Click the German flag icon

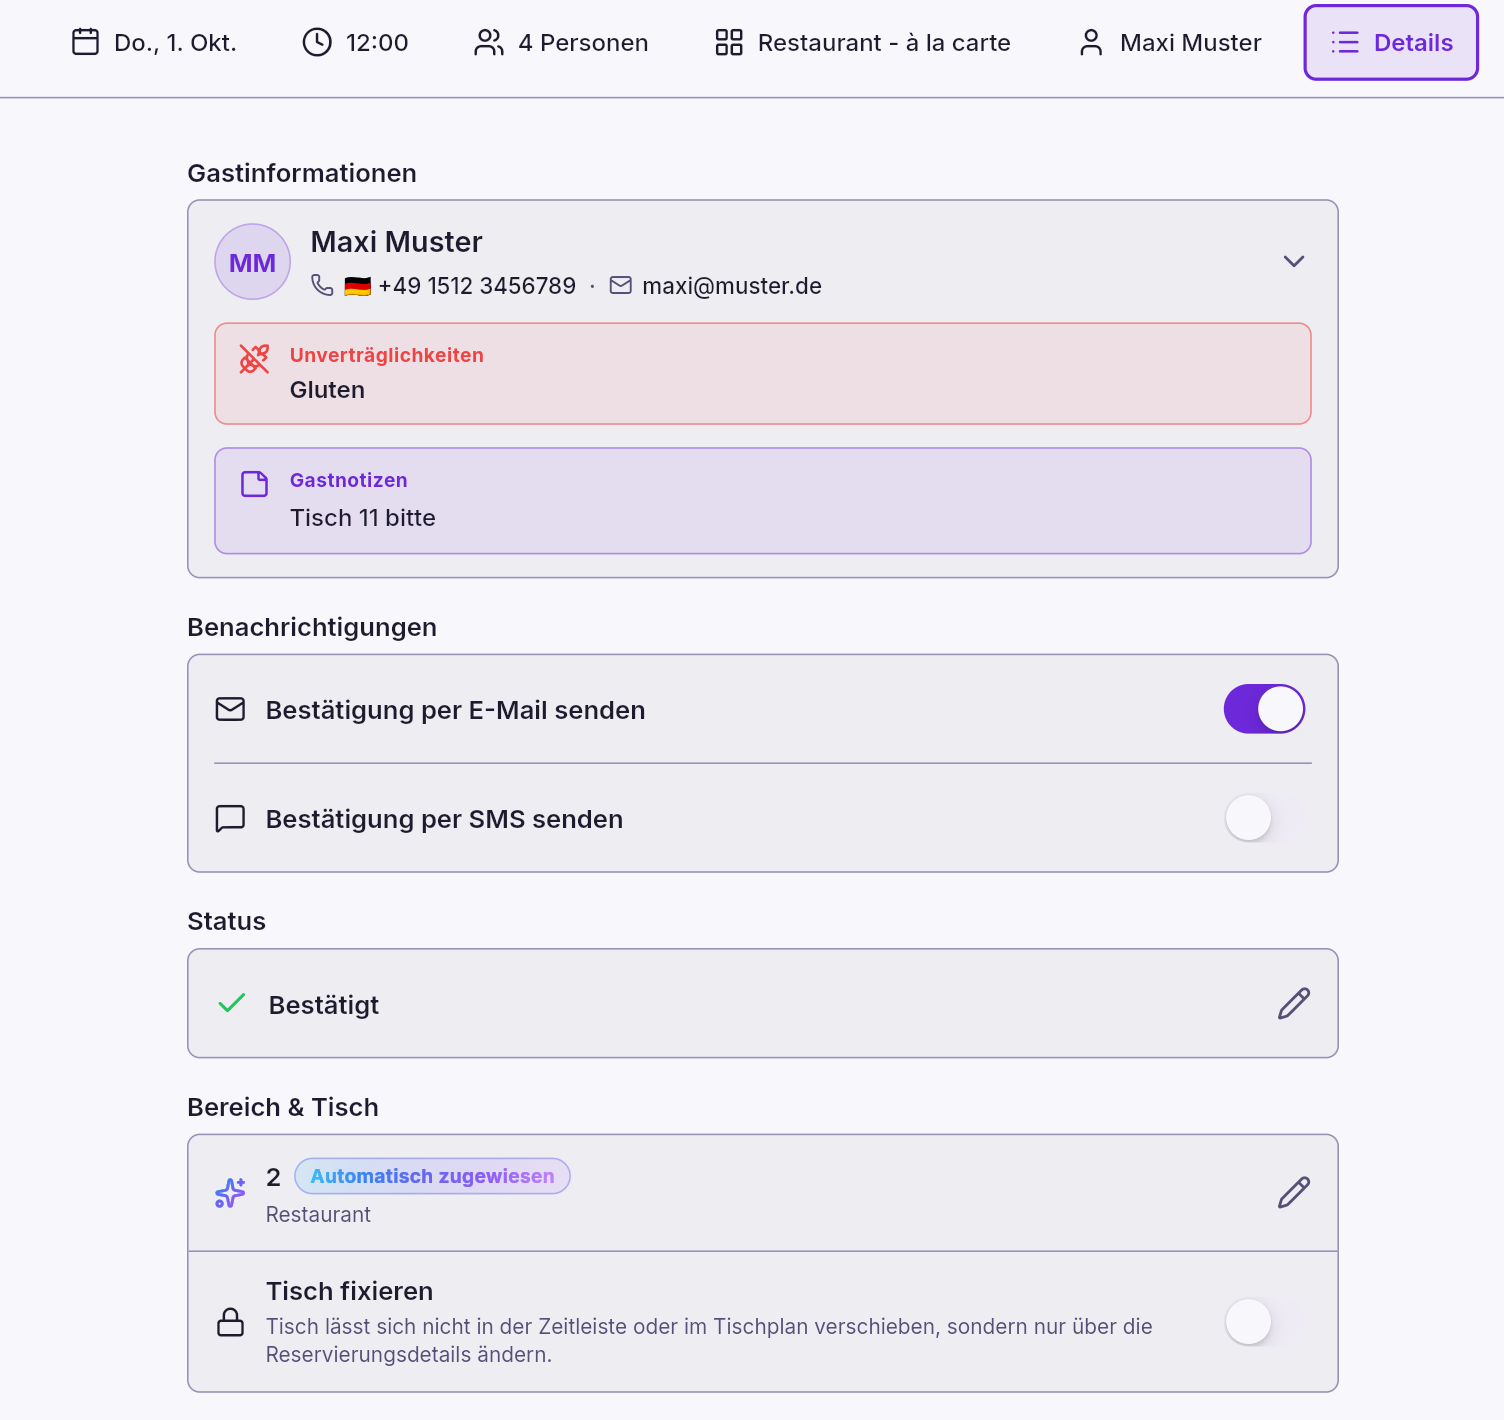click(x=357, y=286)
